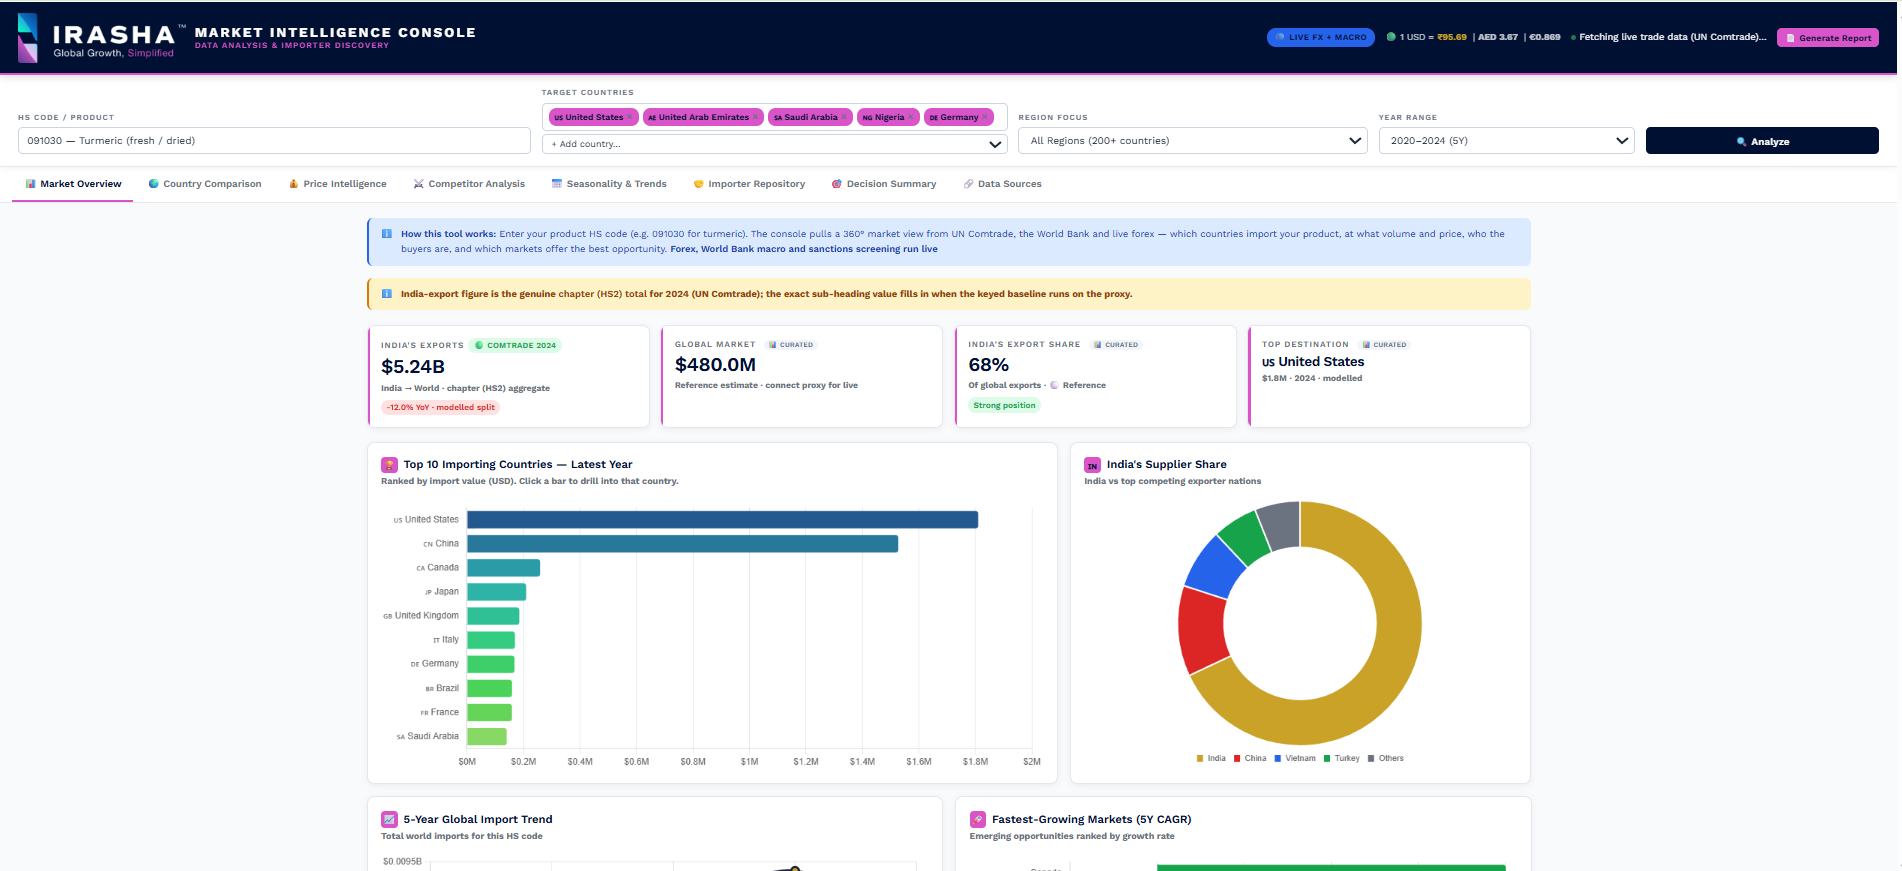
Task: Click the Fastest-Growing Markets icon
Action: pos(978,820)
